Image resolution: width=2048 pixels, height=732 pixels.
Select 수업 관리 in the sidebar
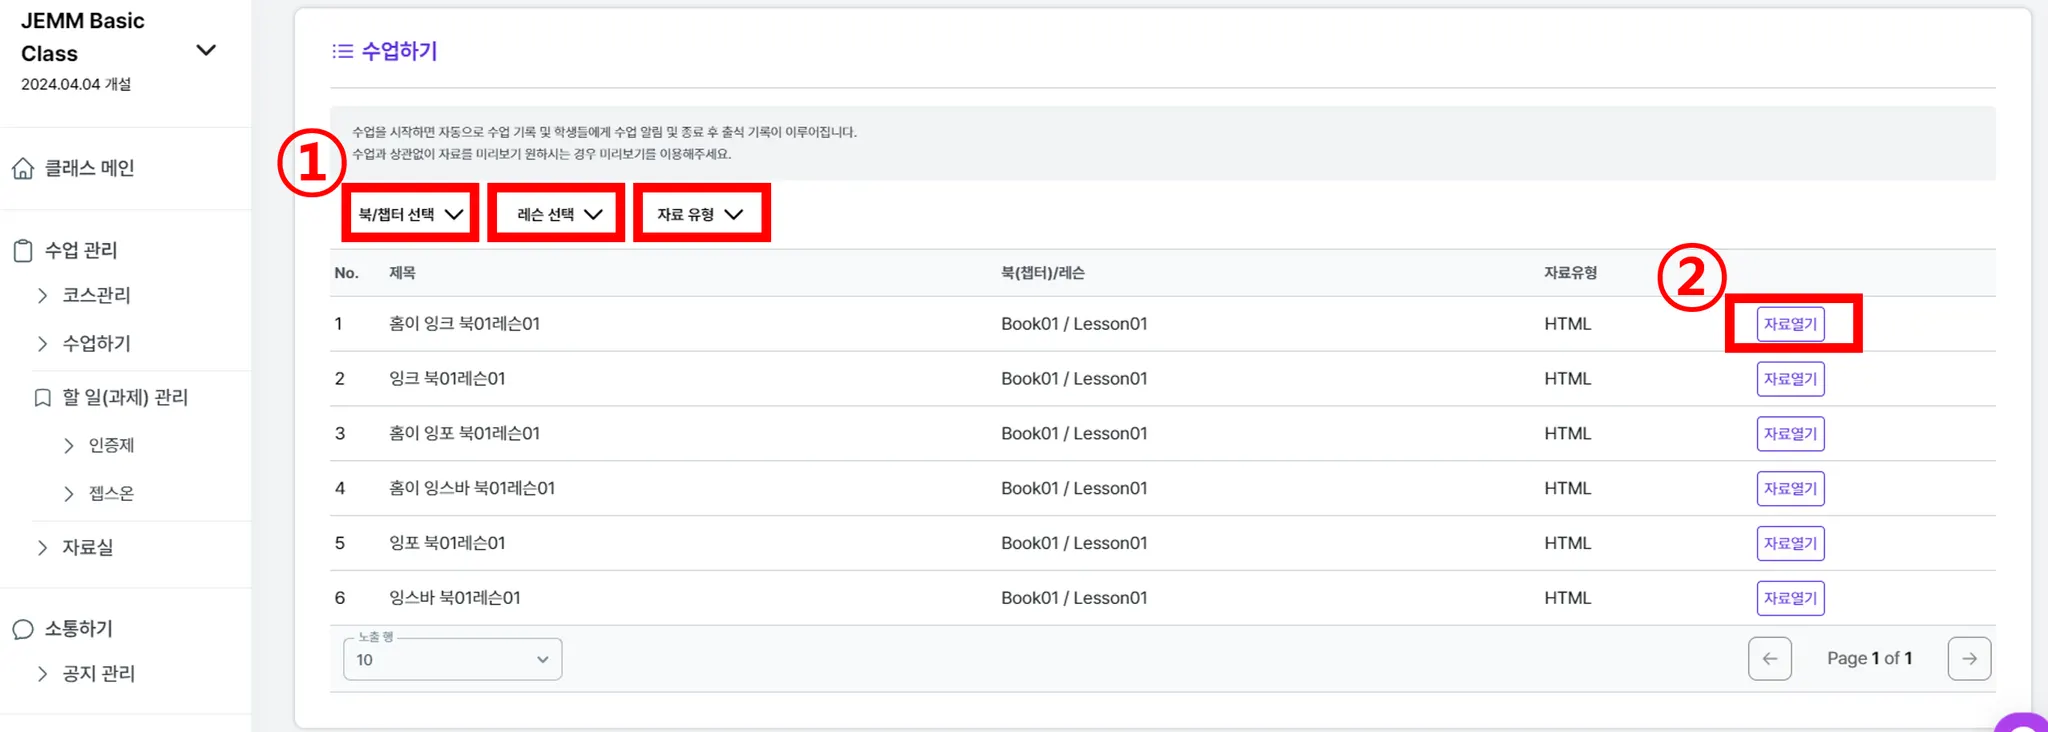[81, 251]
